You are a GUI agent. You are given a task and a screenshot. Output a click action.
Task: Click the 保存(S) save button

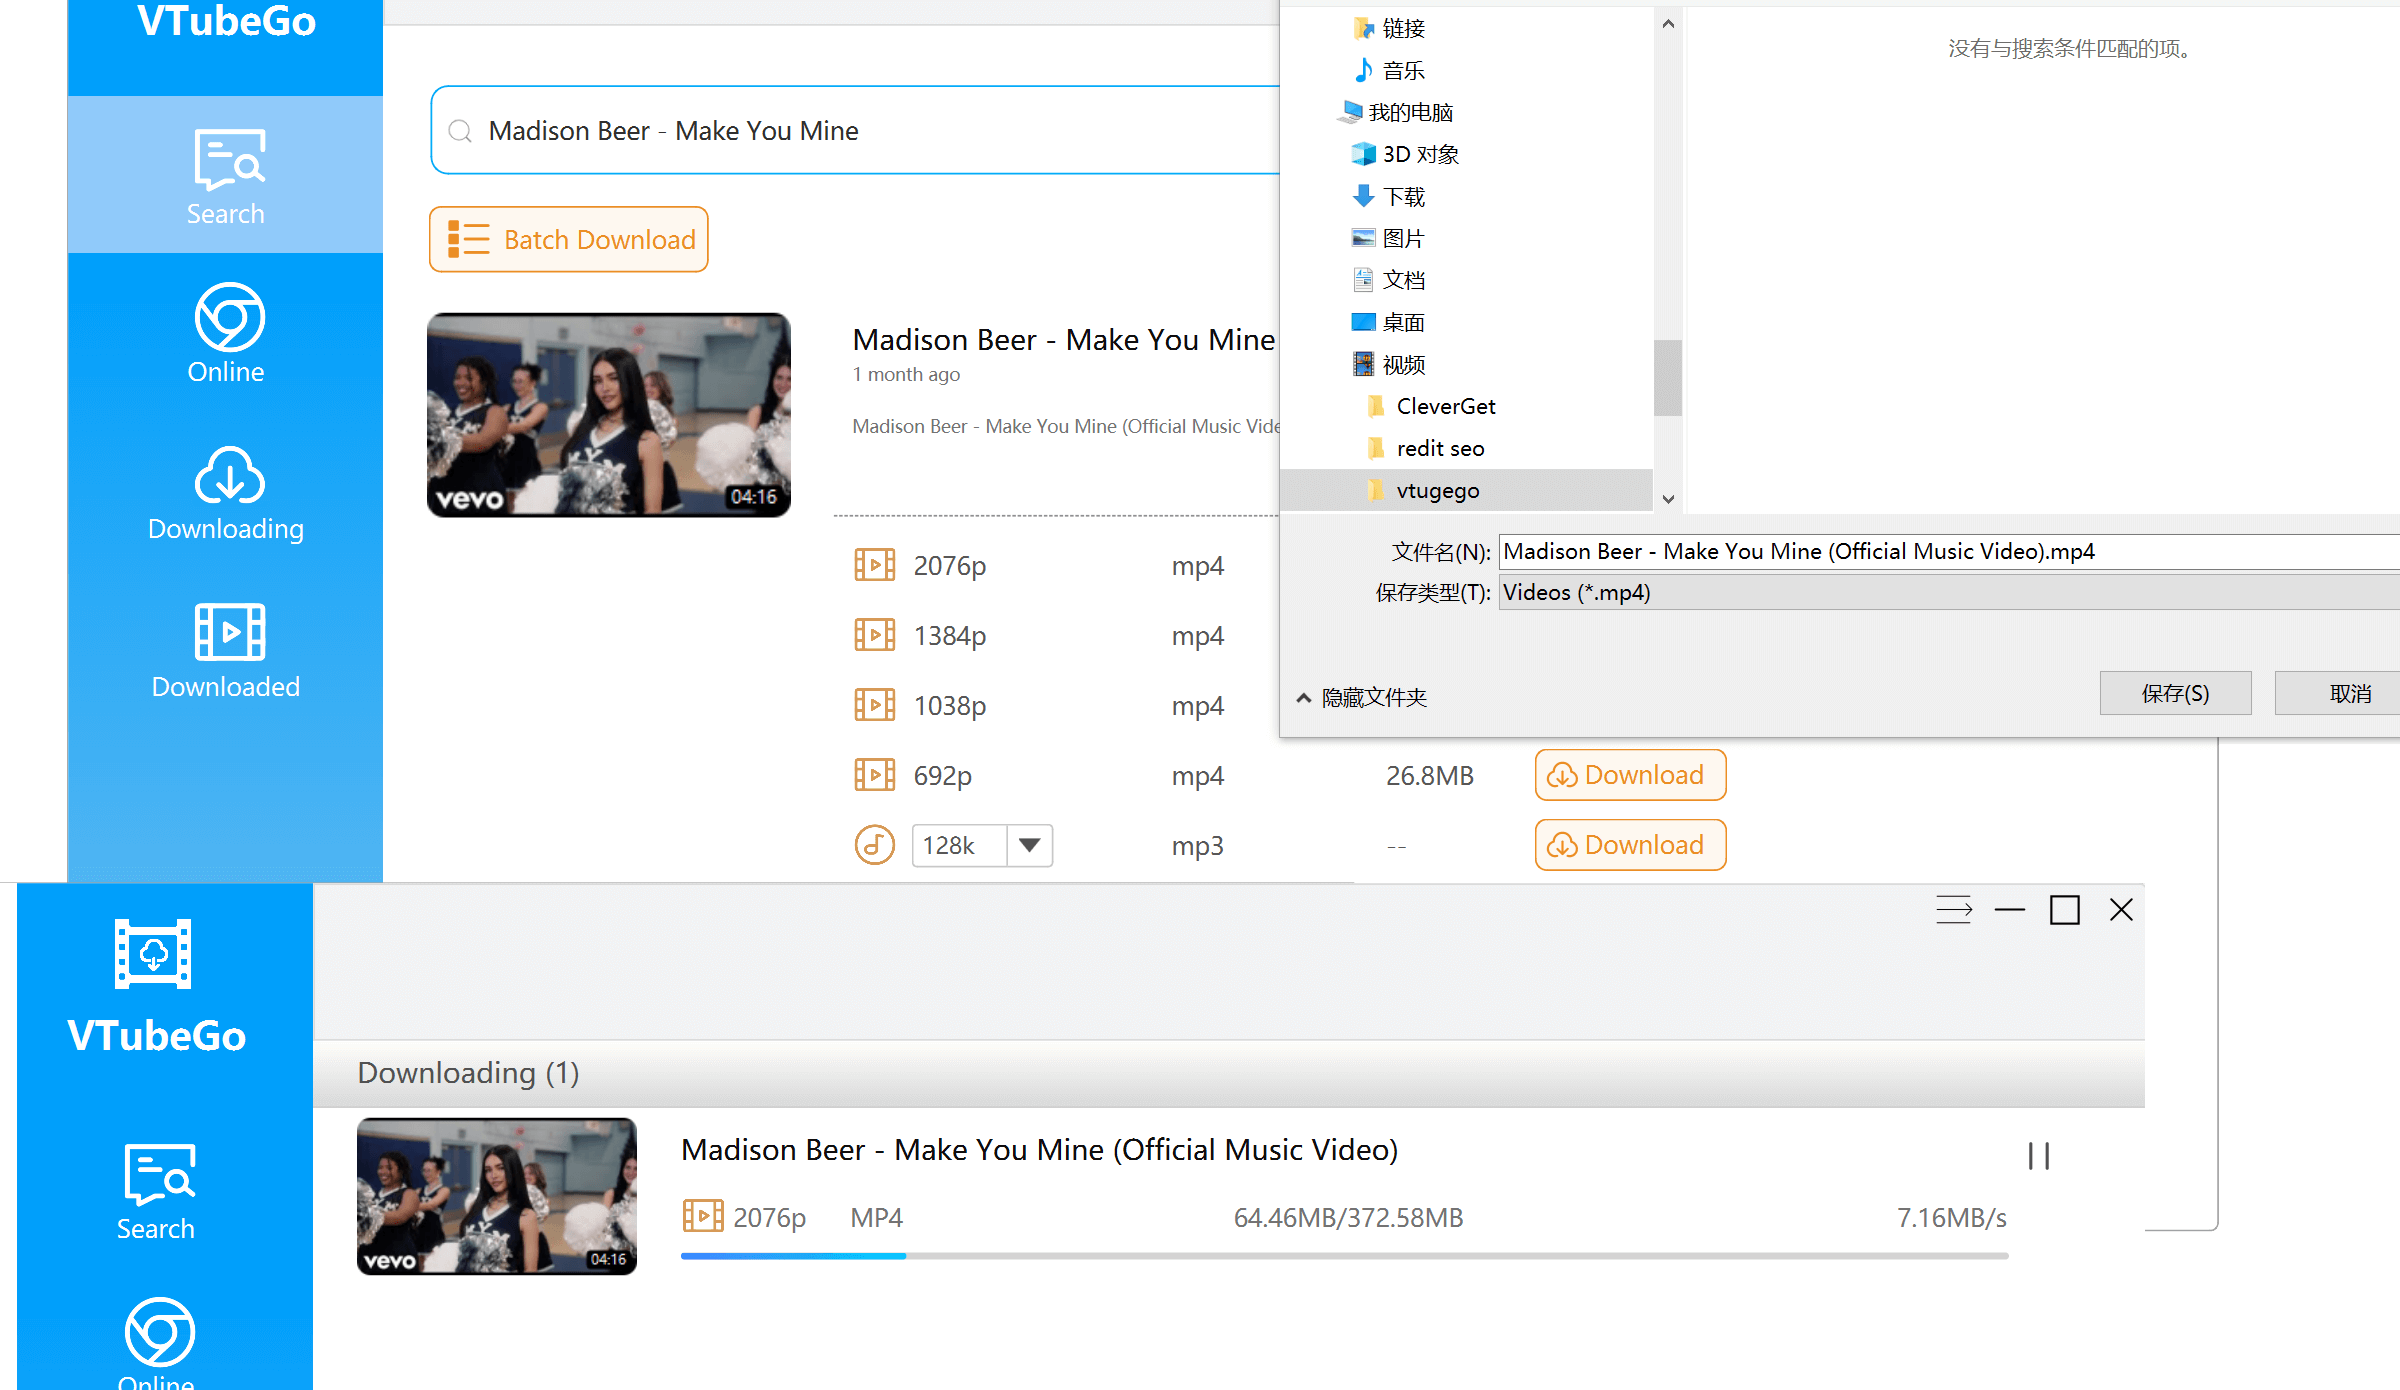pos(2175,693)
